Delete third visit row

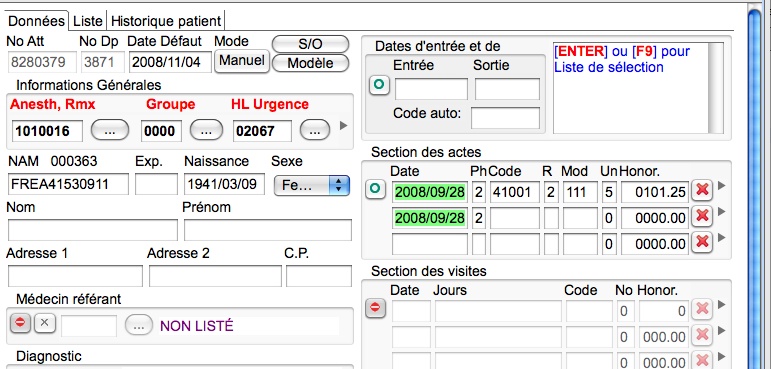point(702,360)
